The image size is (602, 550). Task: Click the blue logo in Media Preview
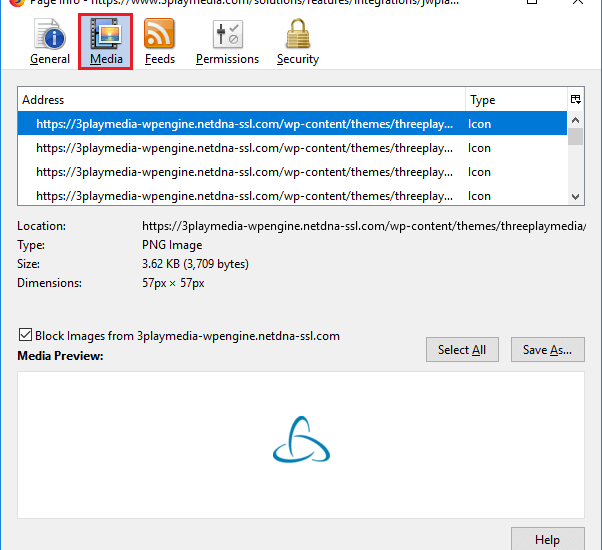tap(301, 439)
